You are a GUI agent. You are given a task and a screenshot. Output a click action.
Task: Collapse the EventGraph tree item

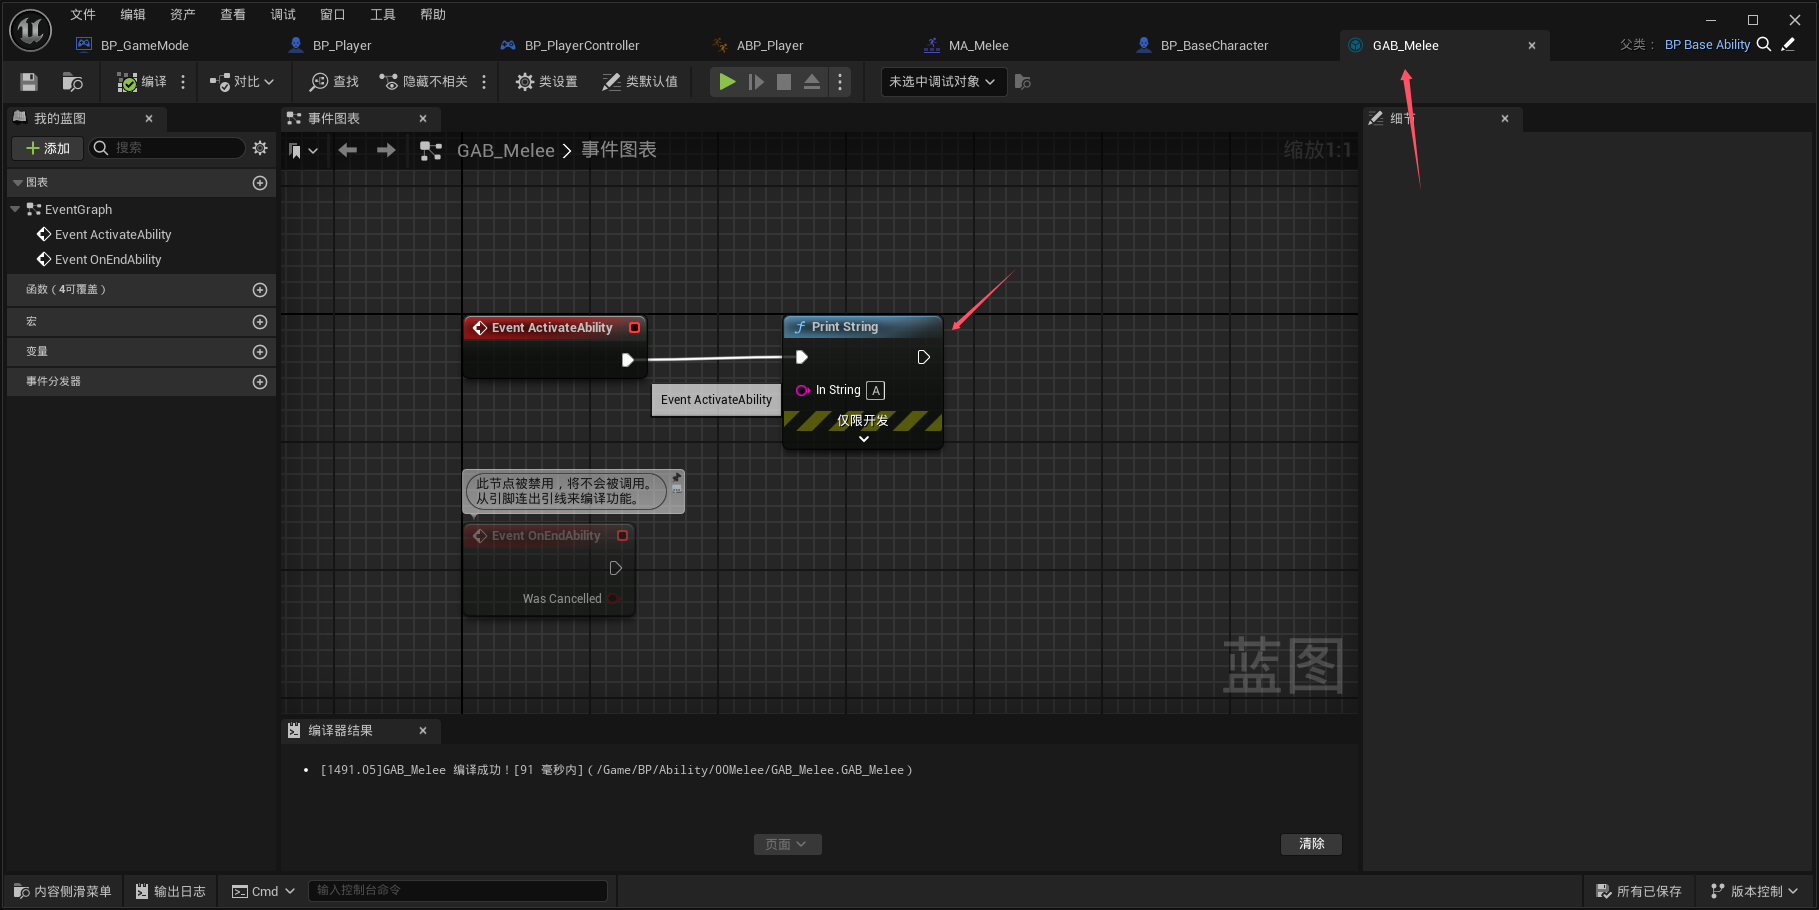[15, 209]
